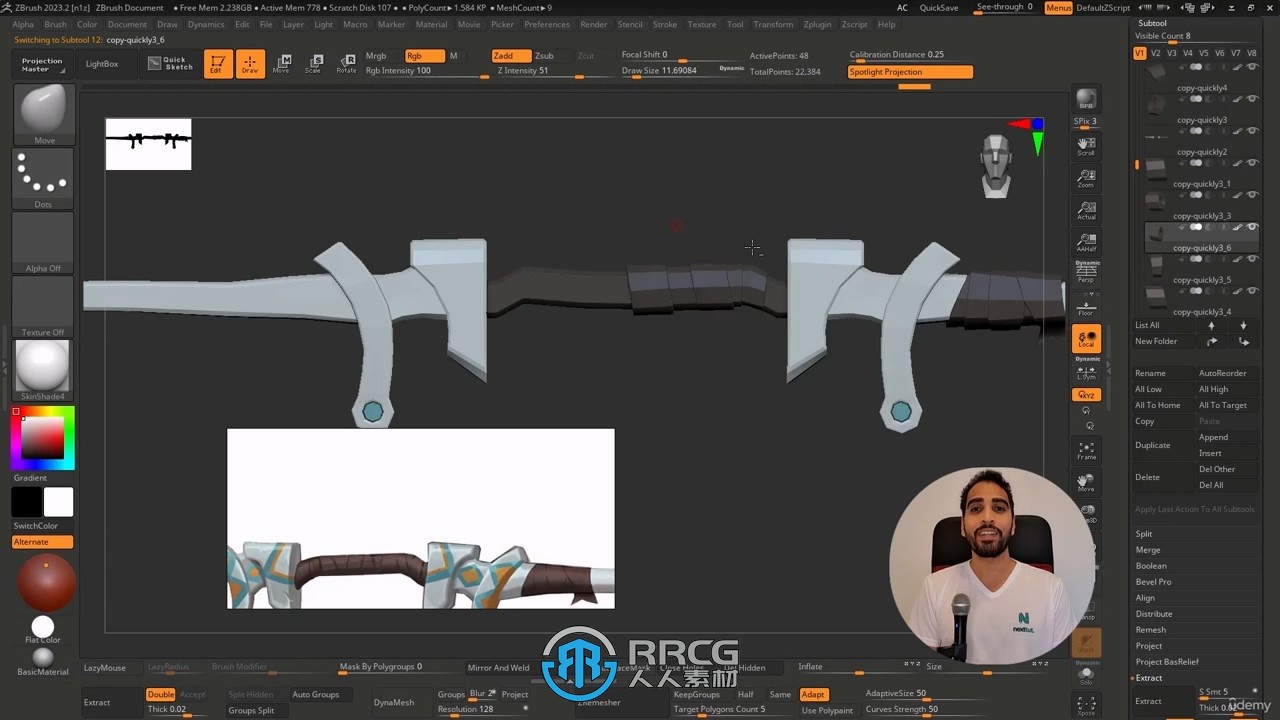Select Draw mode button
This screenshot has width=1280, height=720.
(250, 64)
